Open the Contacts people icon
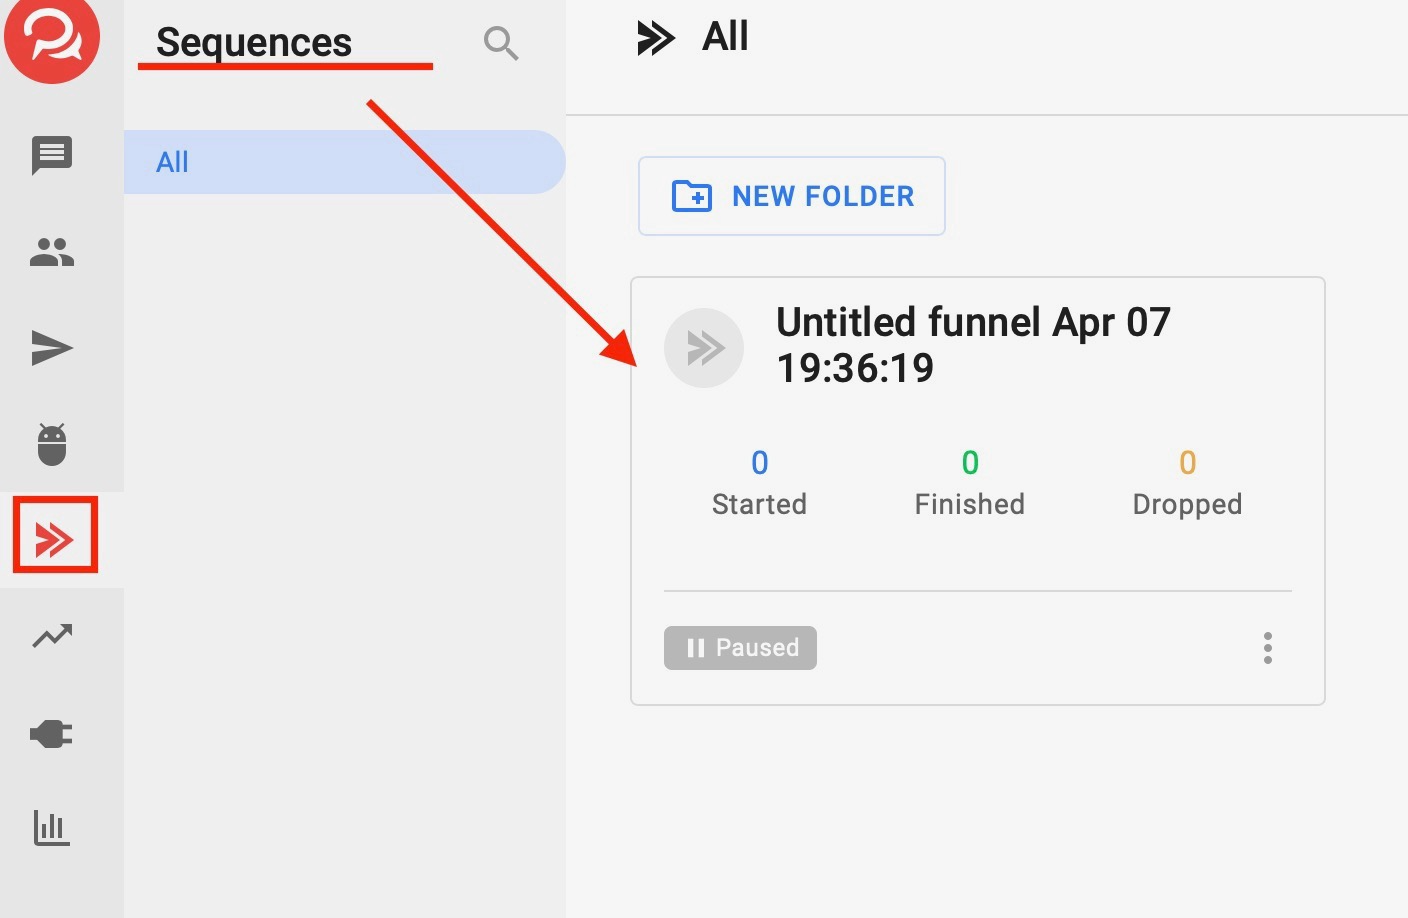The width and height of the screenshot is (1408, 918). coord(52,252)
